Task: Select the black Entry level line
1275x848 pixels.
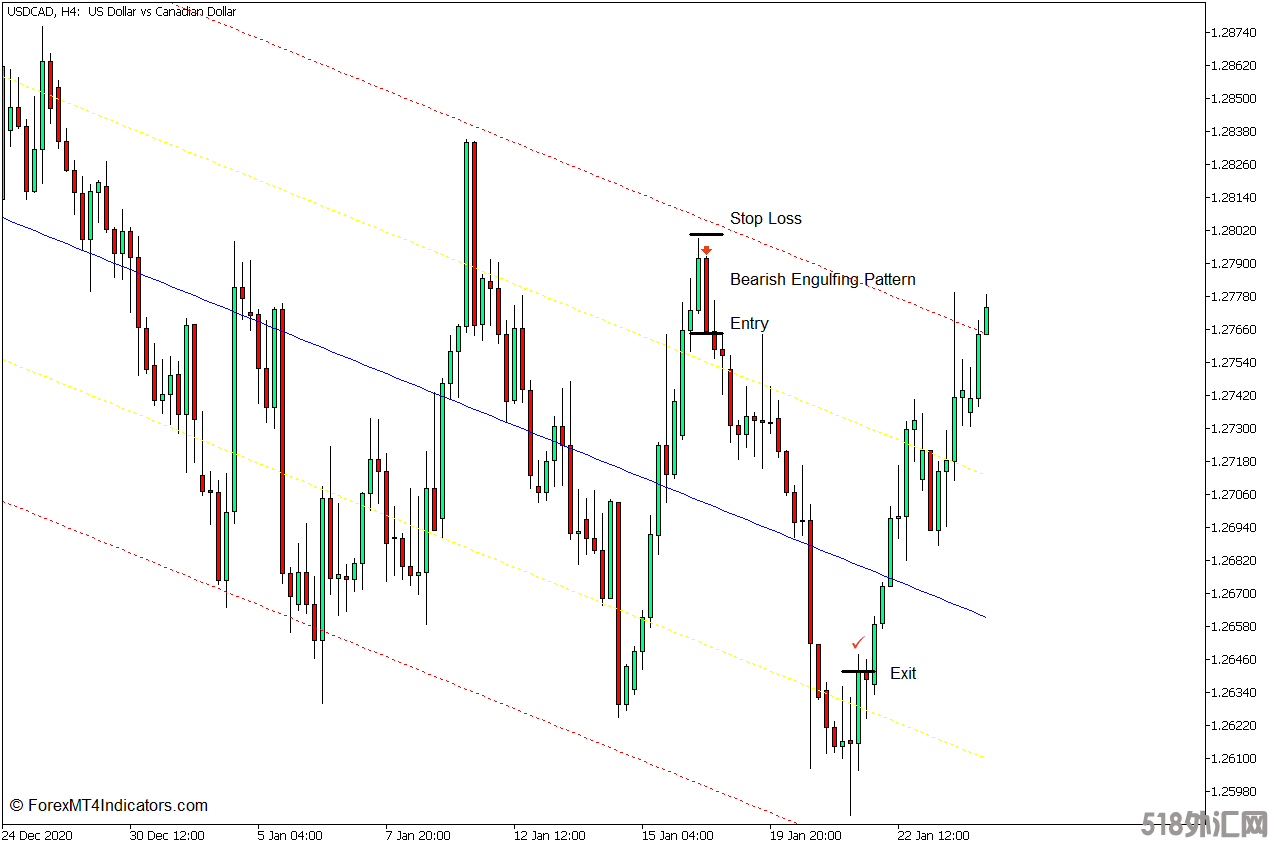Action: coord(706,333)
